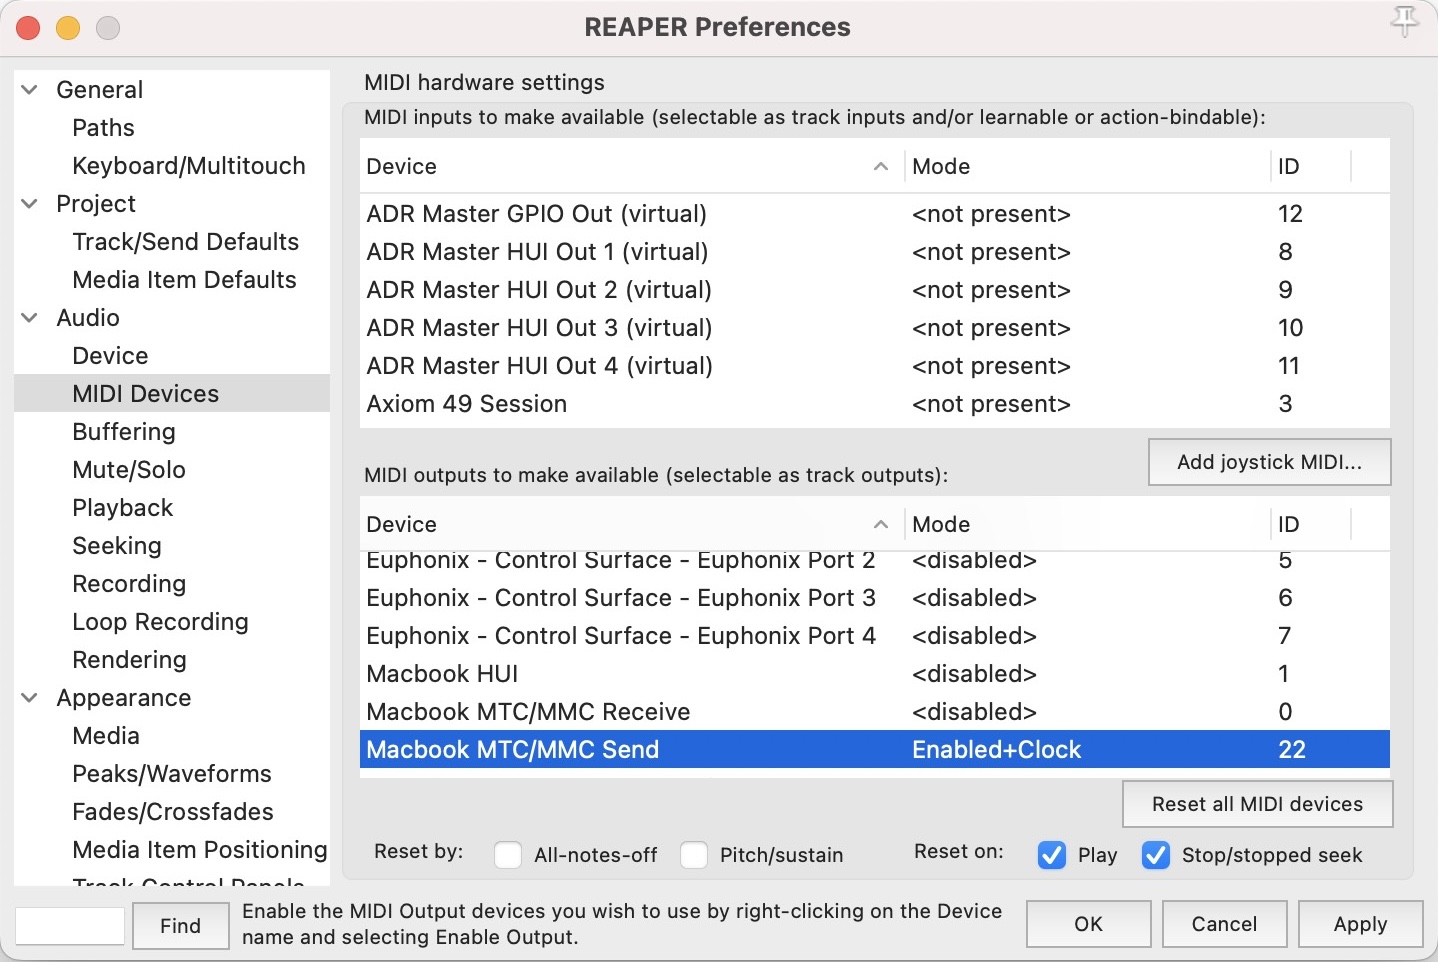Select Macbook MTC/MMC Receive output
Image resolution: width=1438 pixels, height=962 pixels.
pos(875,712)
